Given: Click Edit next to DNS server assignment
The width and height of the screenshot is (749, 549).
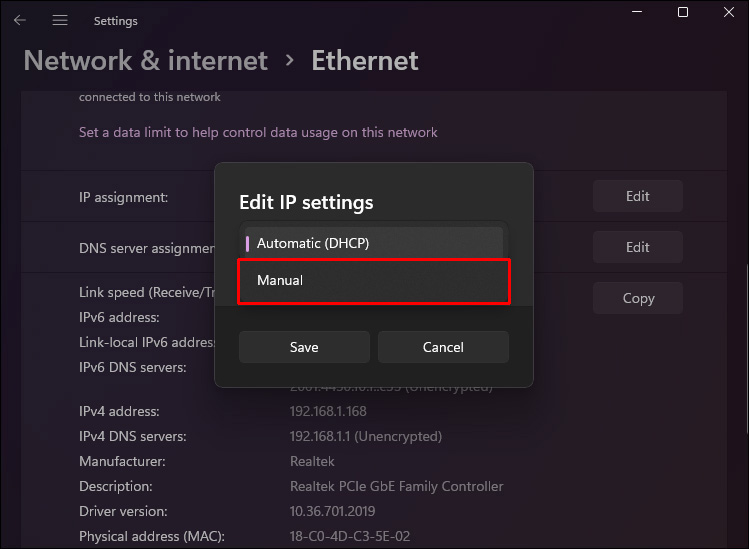Looking at the screenshot, I should pyautogui.click(x=637, y=247).
